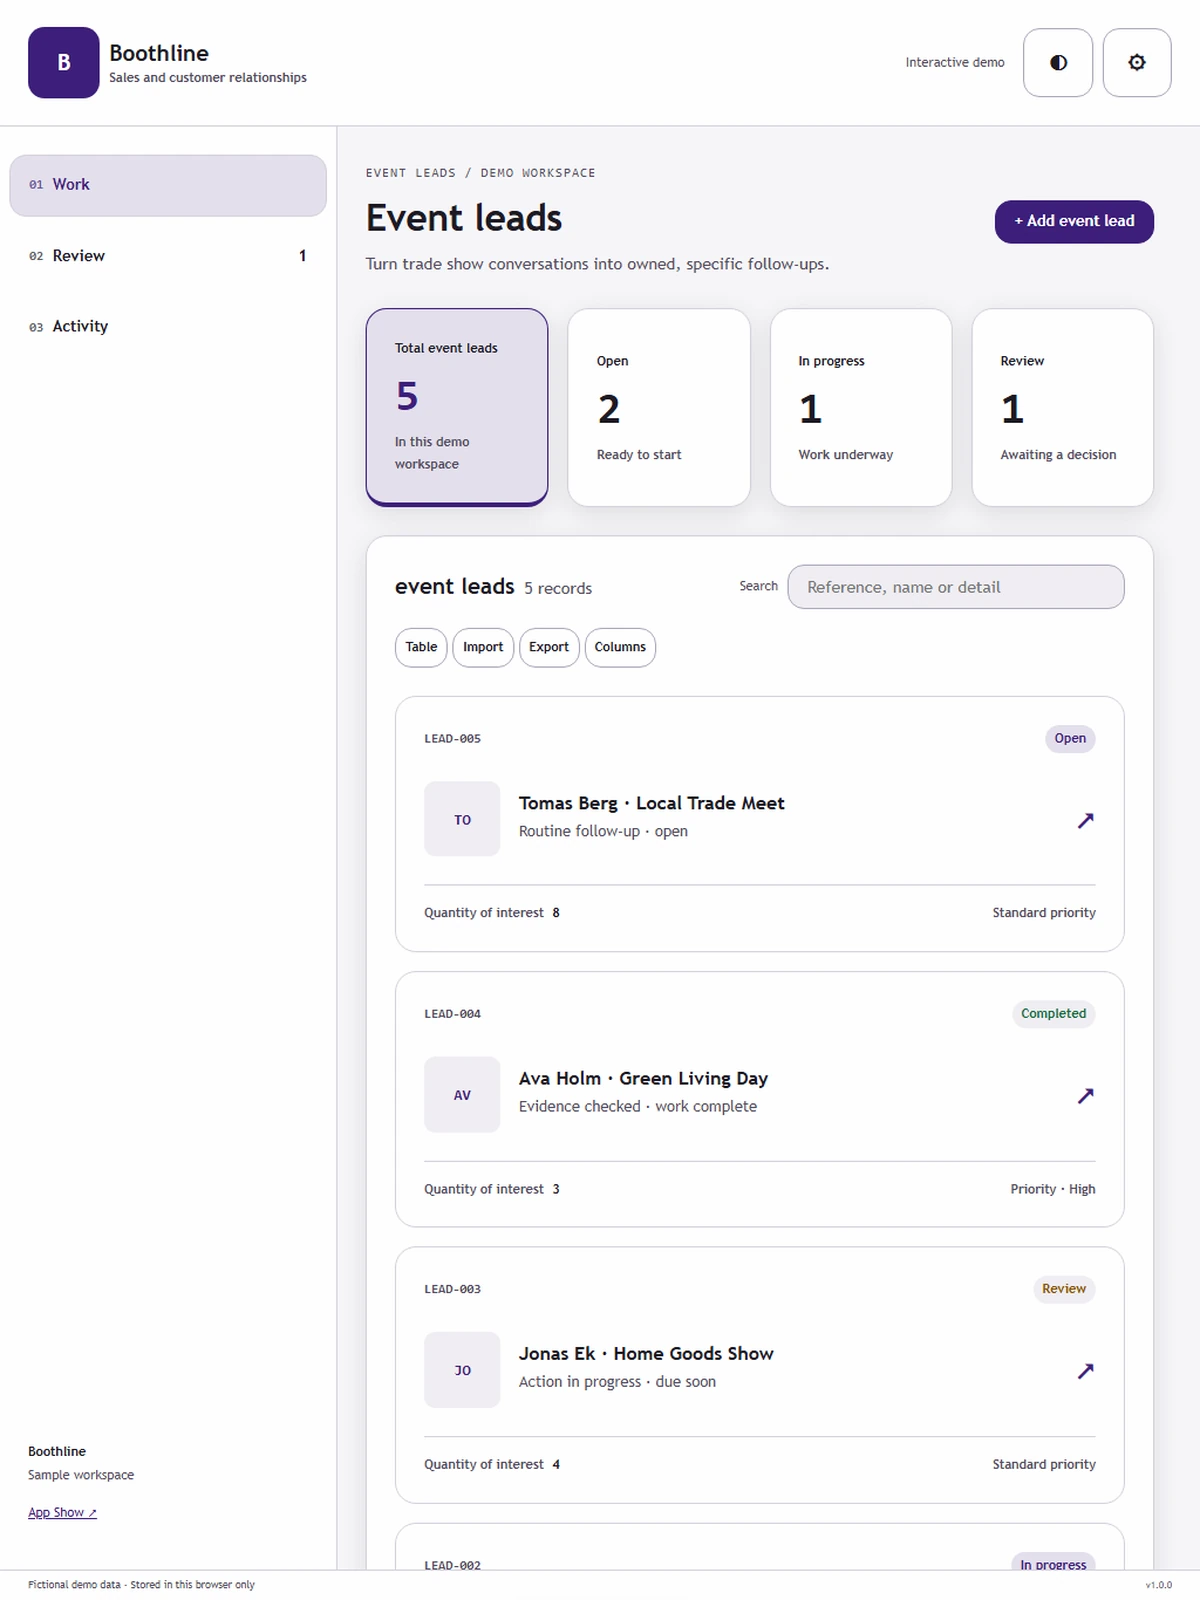Screen dimensions: 1200x1600
Task: Click the Review count badge 1 in sidebar
Action: 302,256
